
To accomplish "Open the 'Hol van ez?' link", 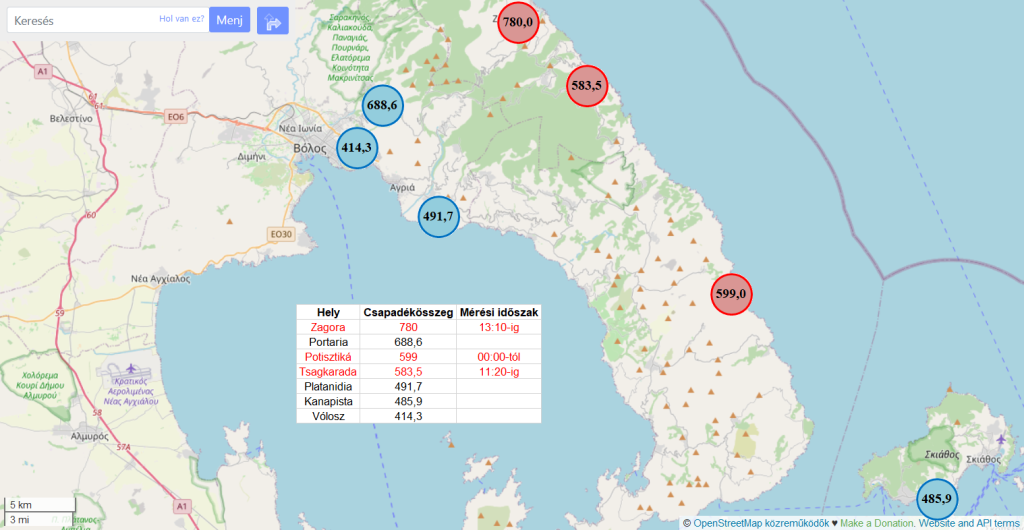I will point(181,20).
